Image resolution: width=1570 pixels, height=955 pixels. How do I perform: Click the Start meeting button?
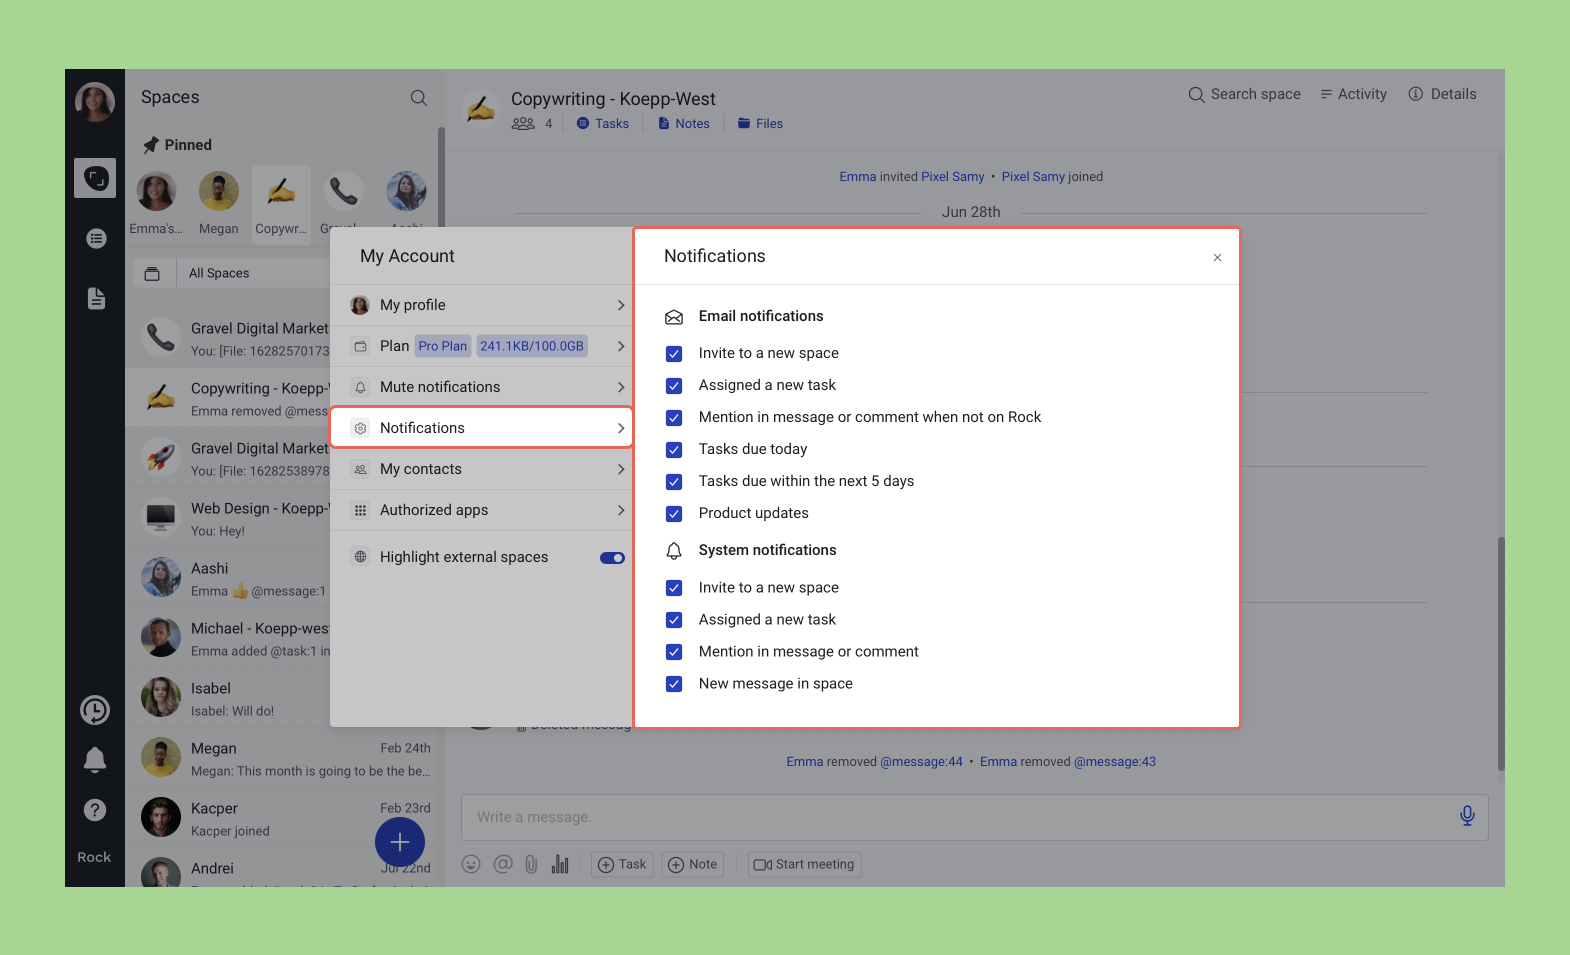point(804,864)
